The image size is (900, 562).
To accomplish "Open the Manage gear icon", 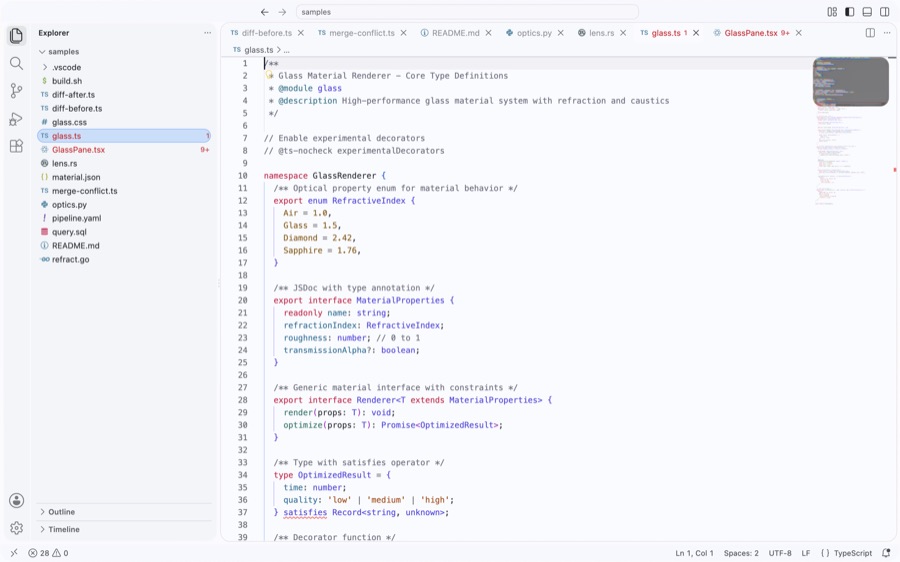I will tap(16, 528).
